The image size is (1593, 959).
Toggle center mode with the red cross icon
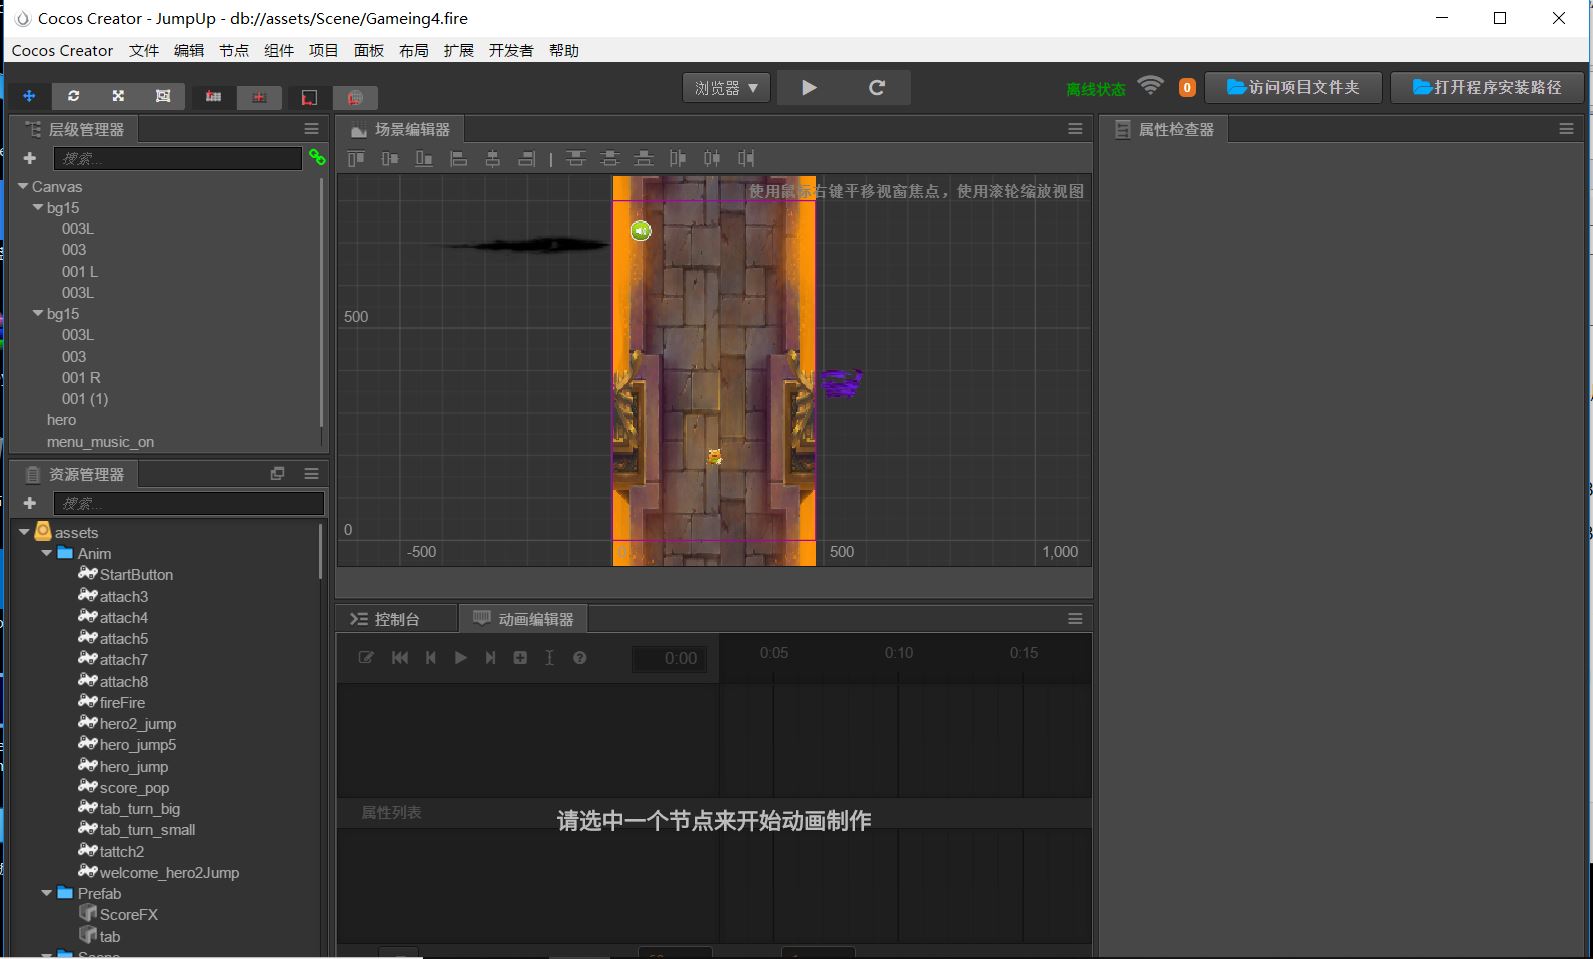tap(259, 96)
